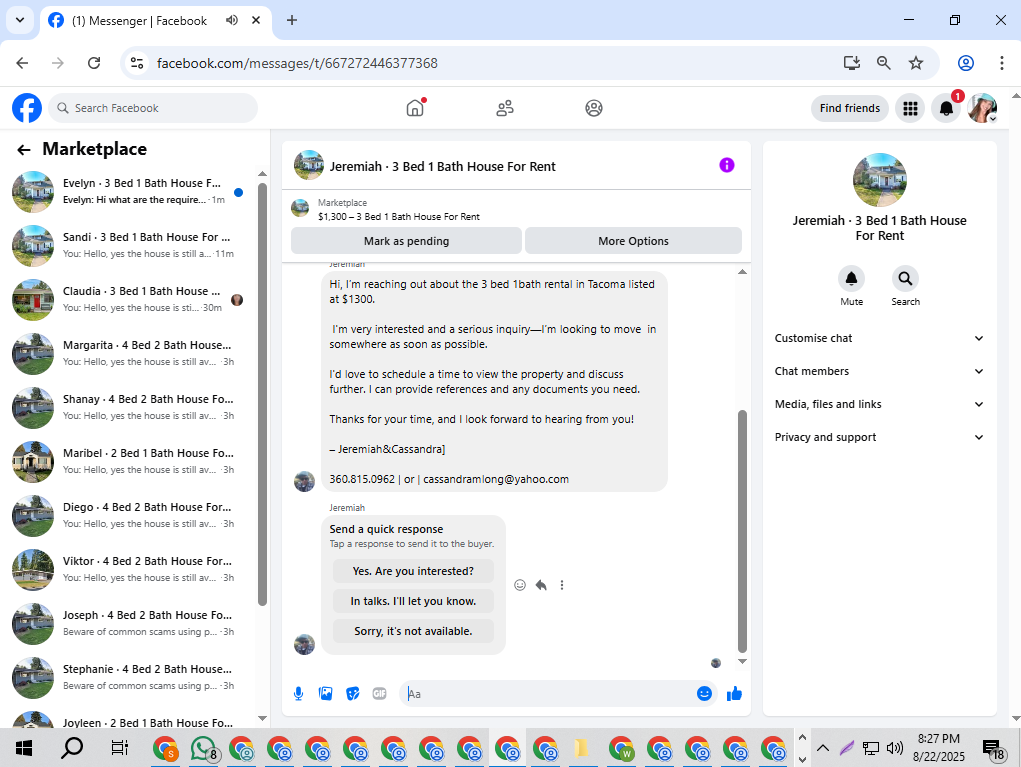
Task: Open Chrome three-dot menu
Action: tap(1001, 63)
